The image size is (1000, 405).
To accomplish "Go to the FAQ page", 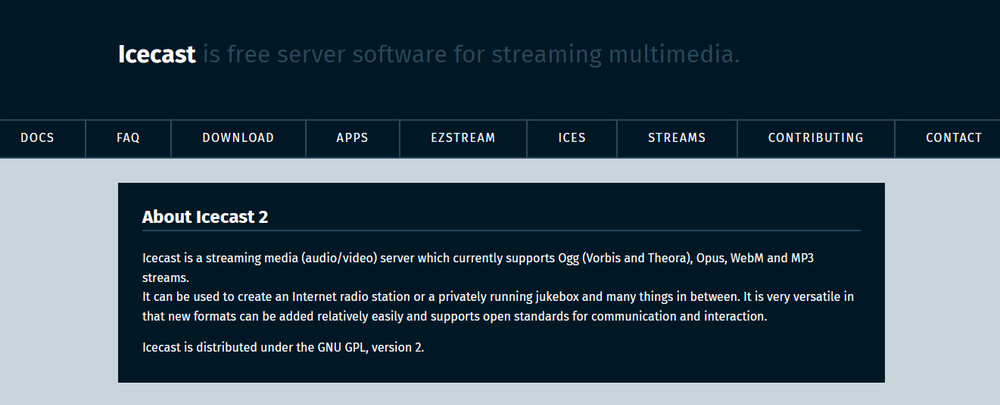I will 128,138.
